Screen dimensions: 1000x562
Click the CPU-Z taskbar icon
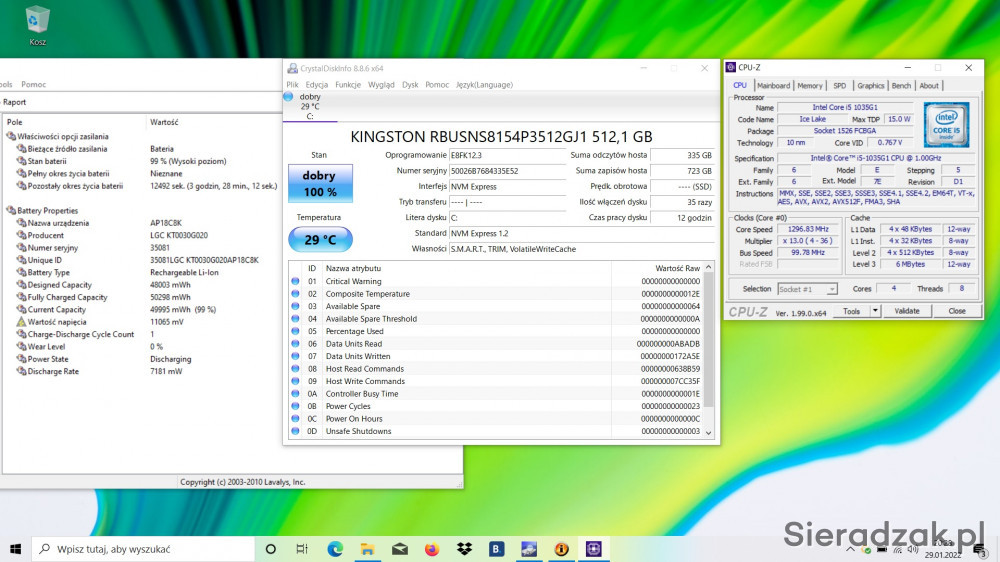point(594,549)
